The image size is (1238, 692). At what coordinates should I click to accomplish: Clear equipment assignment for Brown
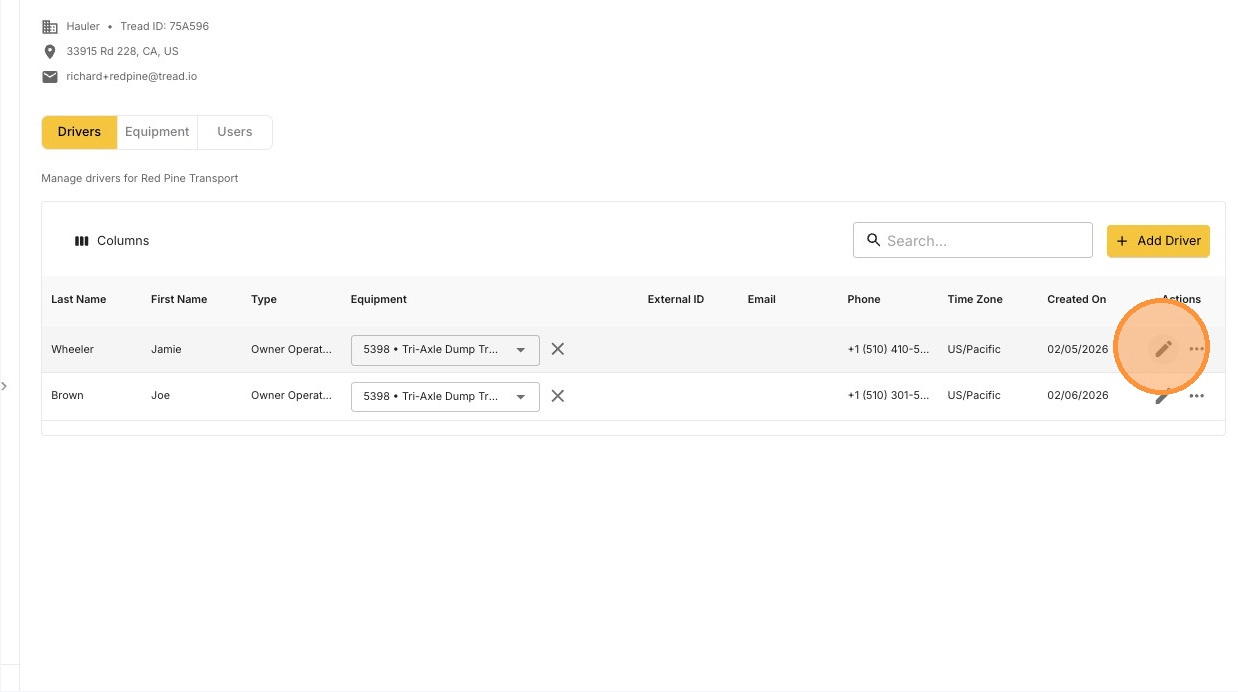[x=558, y=396]
